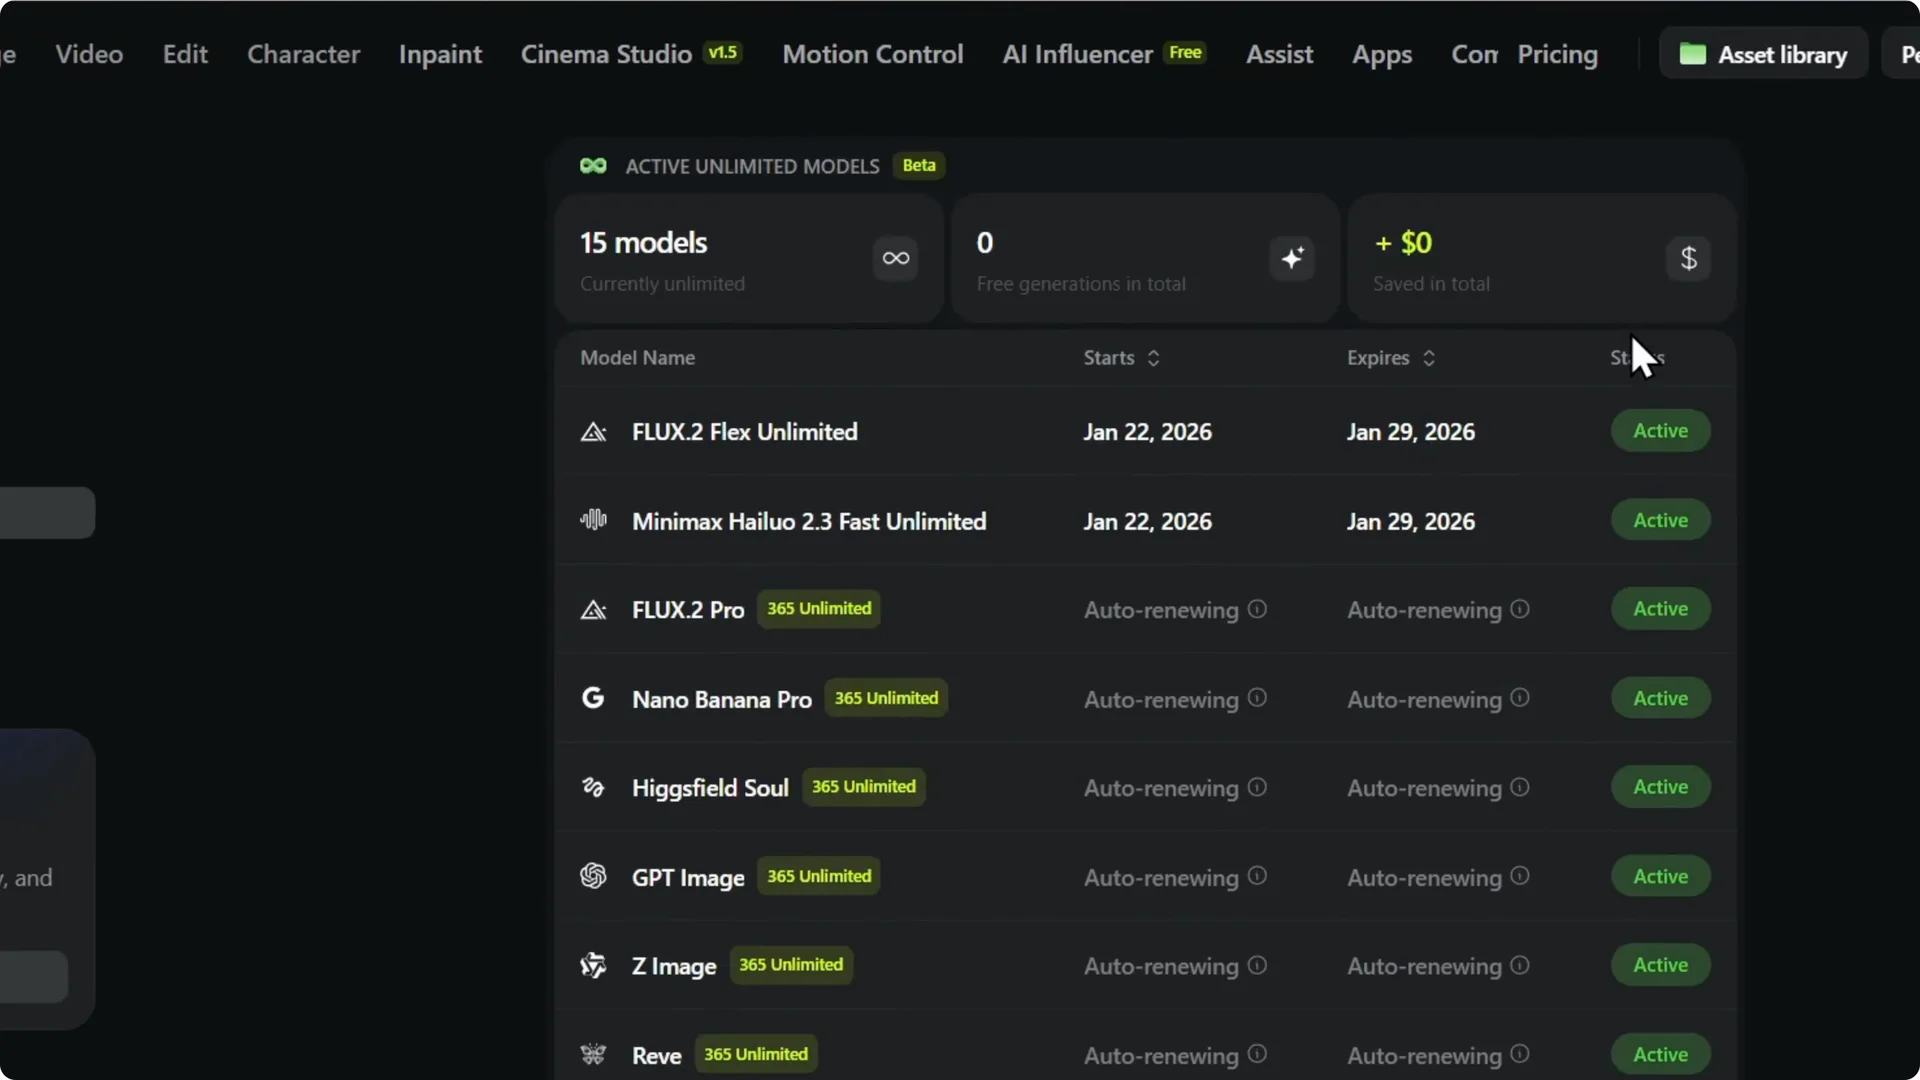This screenshot has width=1920, height=1080.
Task: Toggle Active status for Reve
Action: tap(1659, 1054)
